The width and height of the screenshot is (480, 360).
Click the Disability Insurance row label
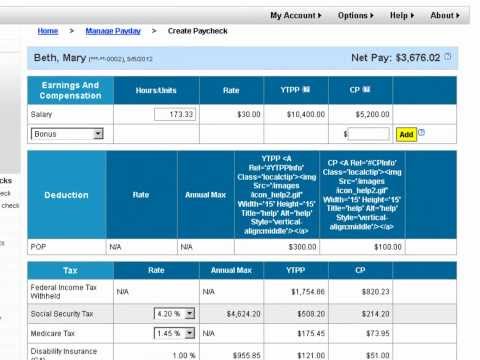(x=64, y=353)
